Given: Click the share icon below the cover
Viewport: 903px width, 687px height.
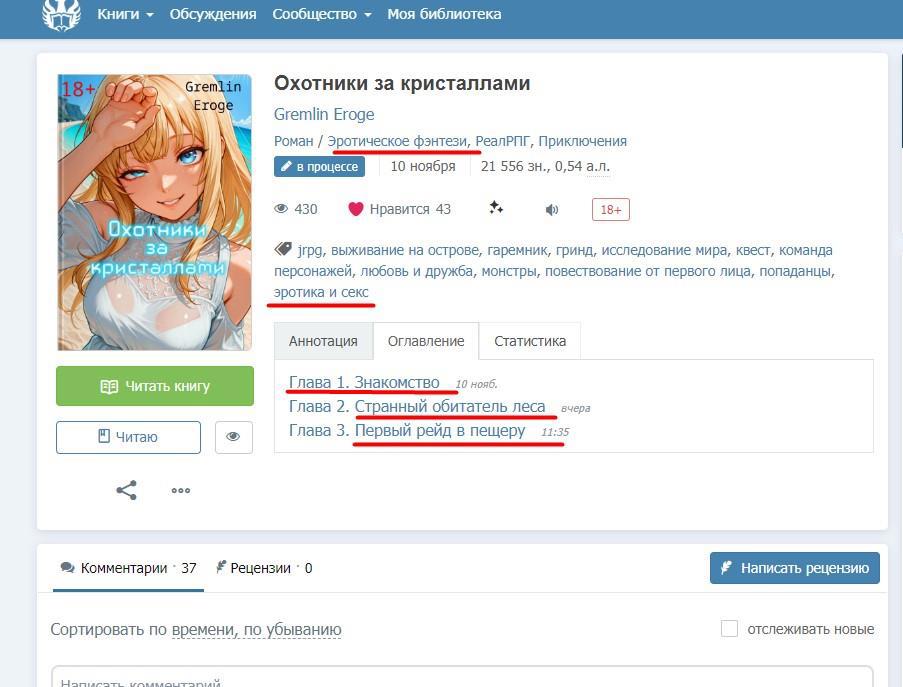Looking at the screenshot, I should click(127, 490).
